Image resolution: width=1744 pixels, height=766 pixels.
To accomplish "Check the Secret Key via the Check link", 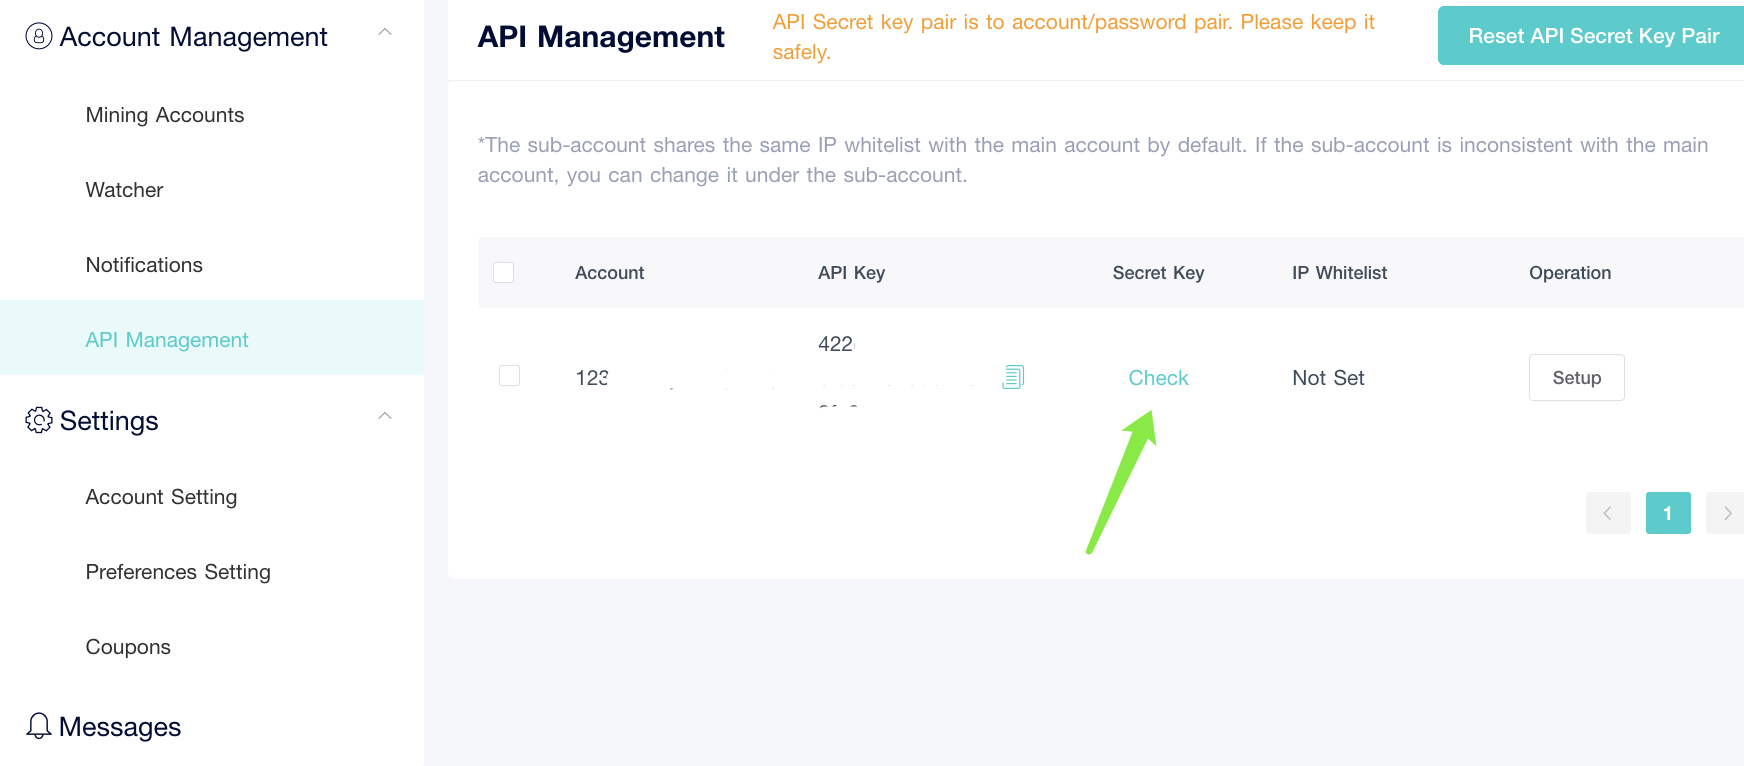I will [1158, 377].
